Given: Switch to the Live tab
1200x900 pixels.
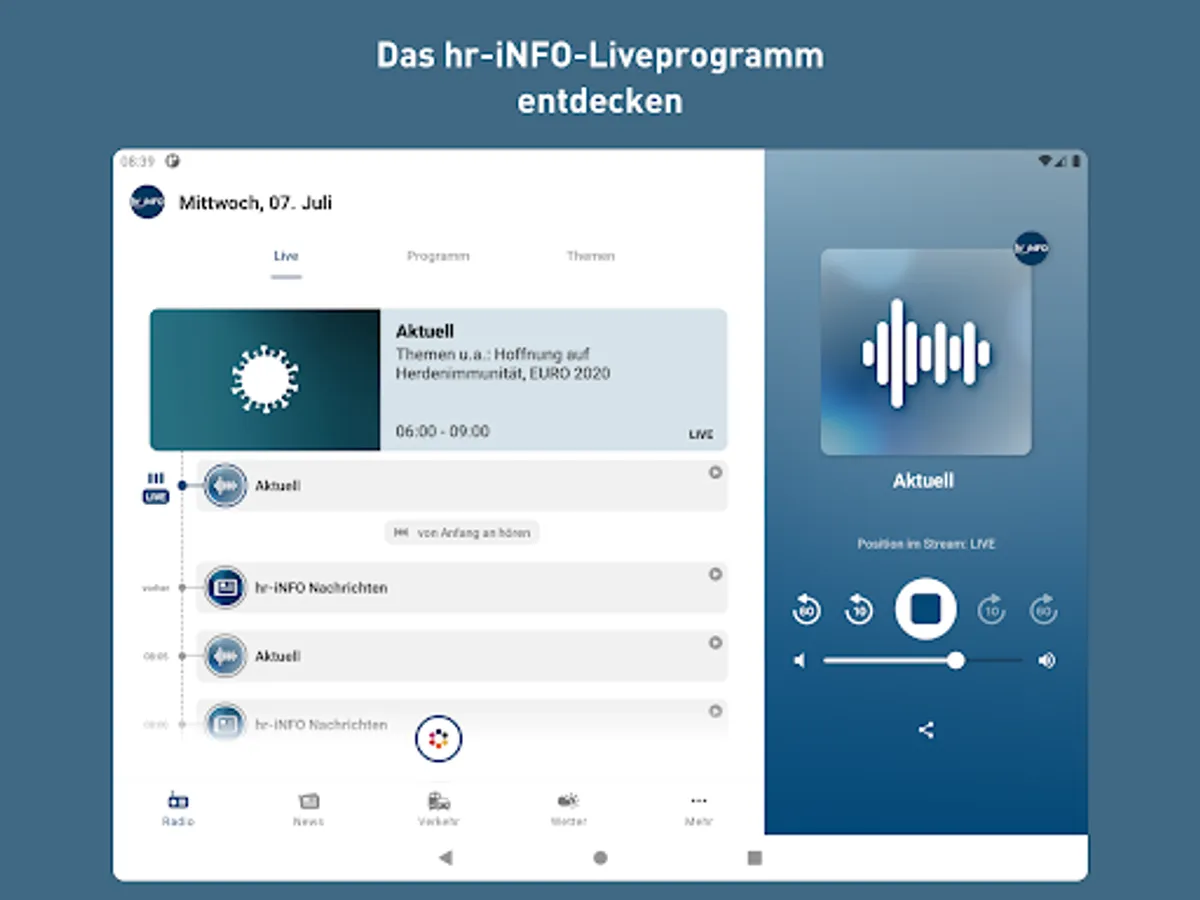Looking at the screenshot, I should (x=286, y=256).
